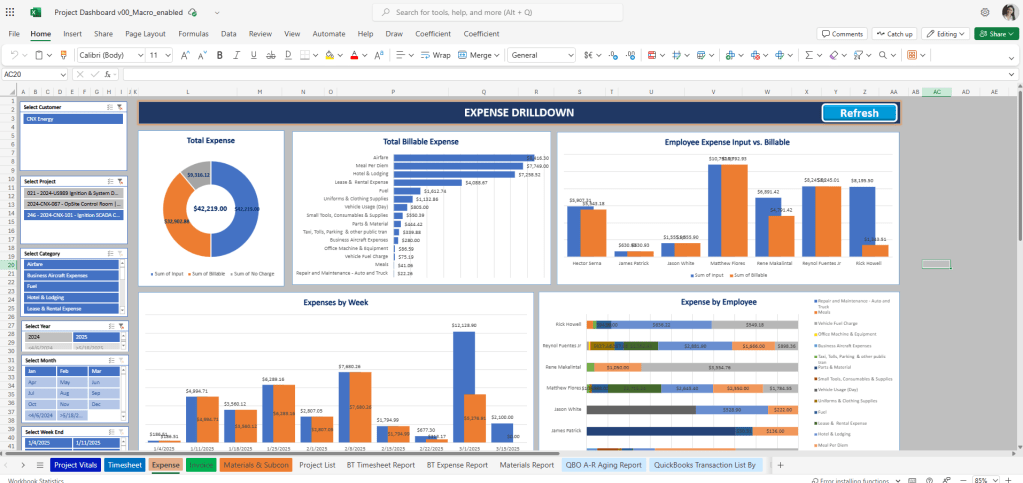Toggle multi-select on the Select Category slicer
Screen dimensions: 1023x483
click(109, 253)
